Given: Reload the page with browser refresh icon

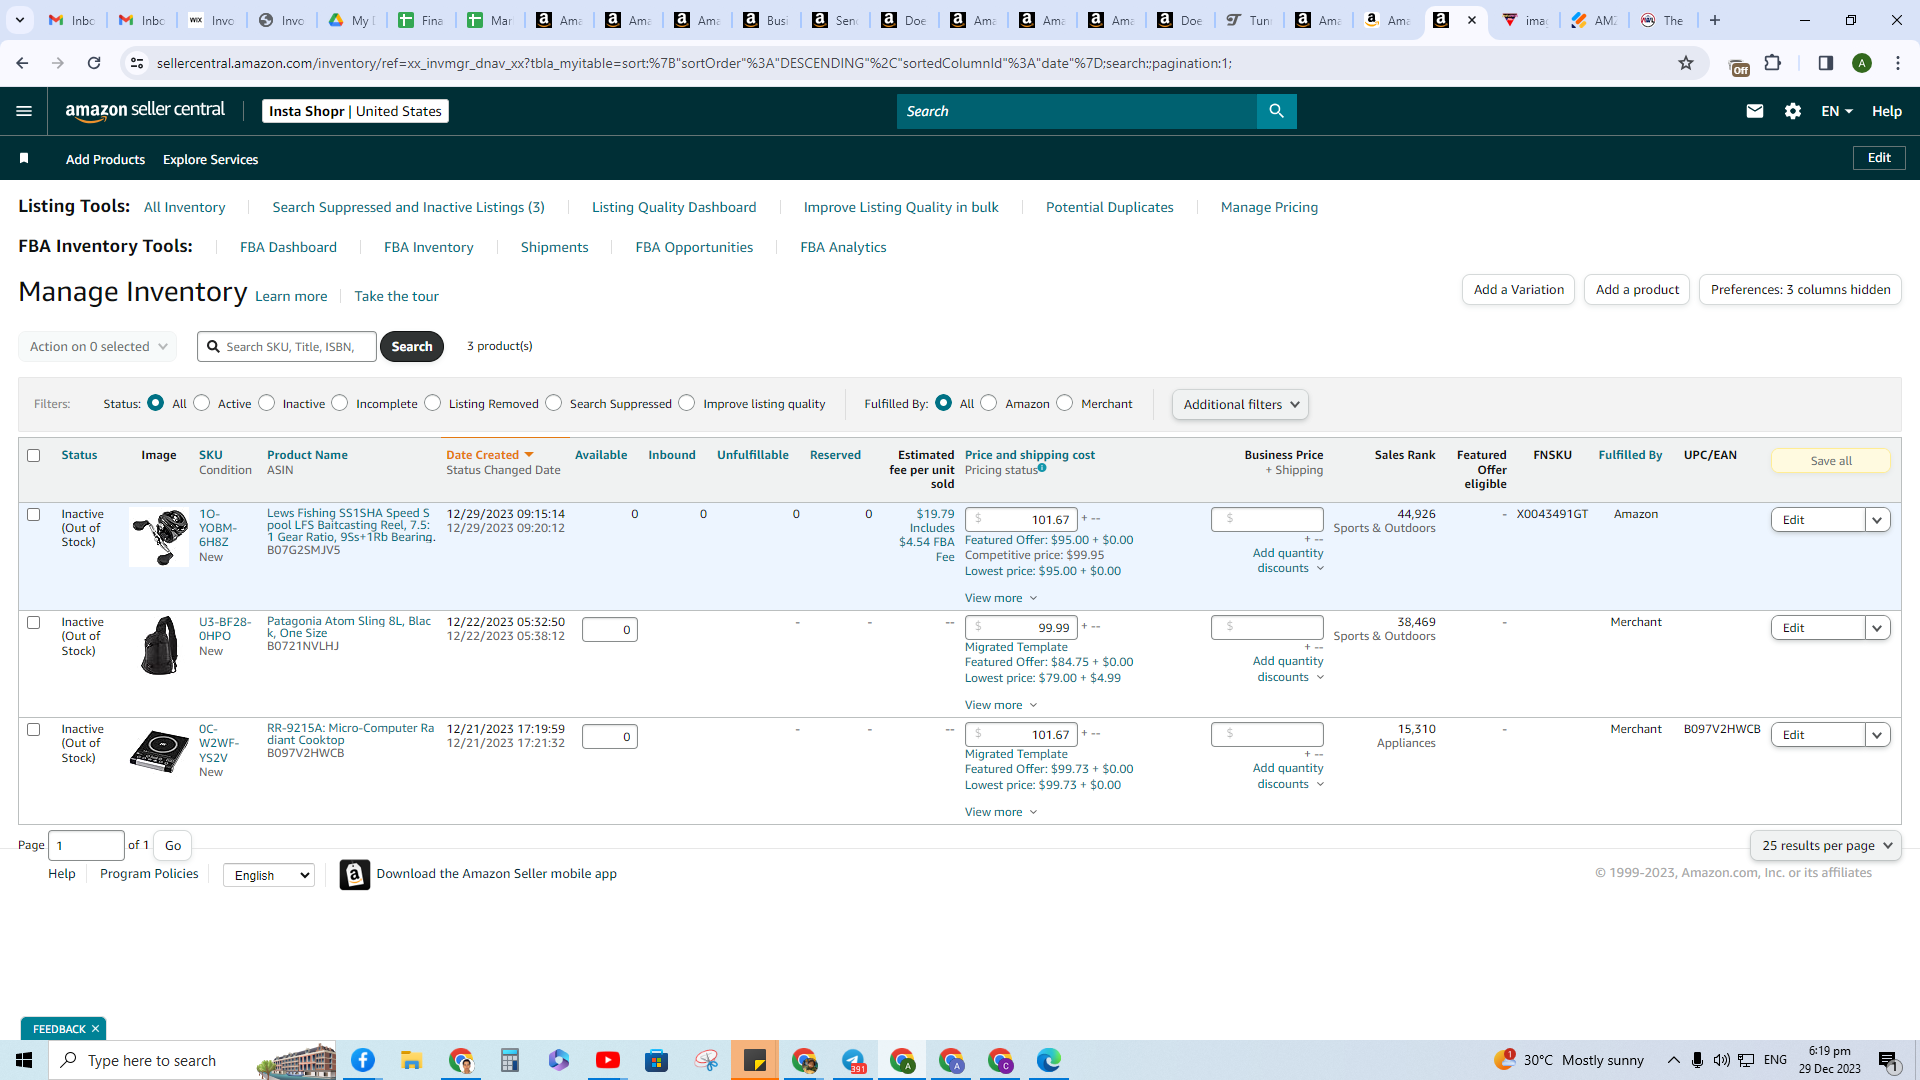Looking at the screenshot, I should [x=94, y=63].
